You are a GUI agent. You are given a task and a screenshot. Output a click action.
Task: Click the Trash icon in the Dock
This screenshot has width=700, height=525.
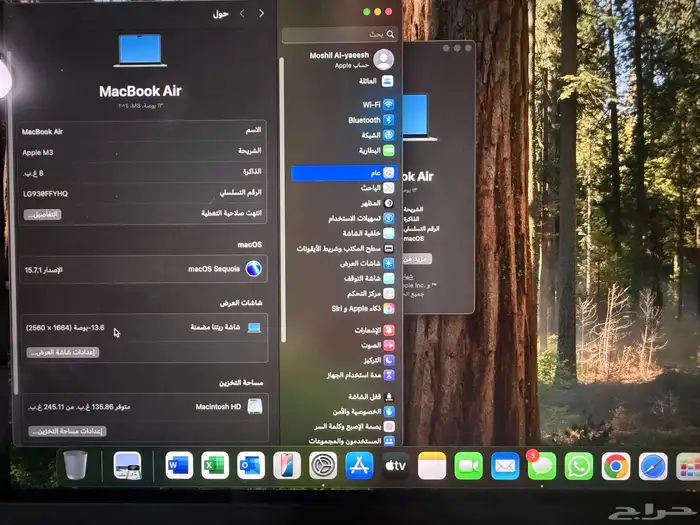pos(76,466)
